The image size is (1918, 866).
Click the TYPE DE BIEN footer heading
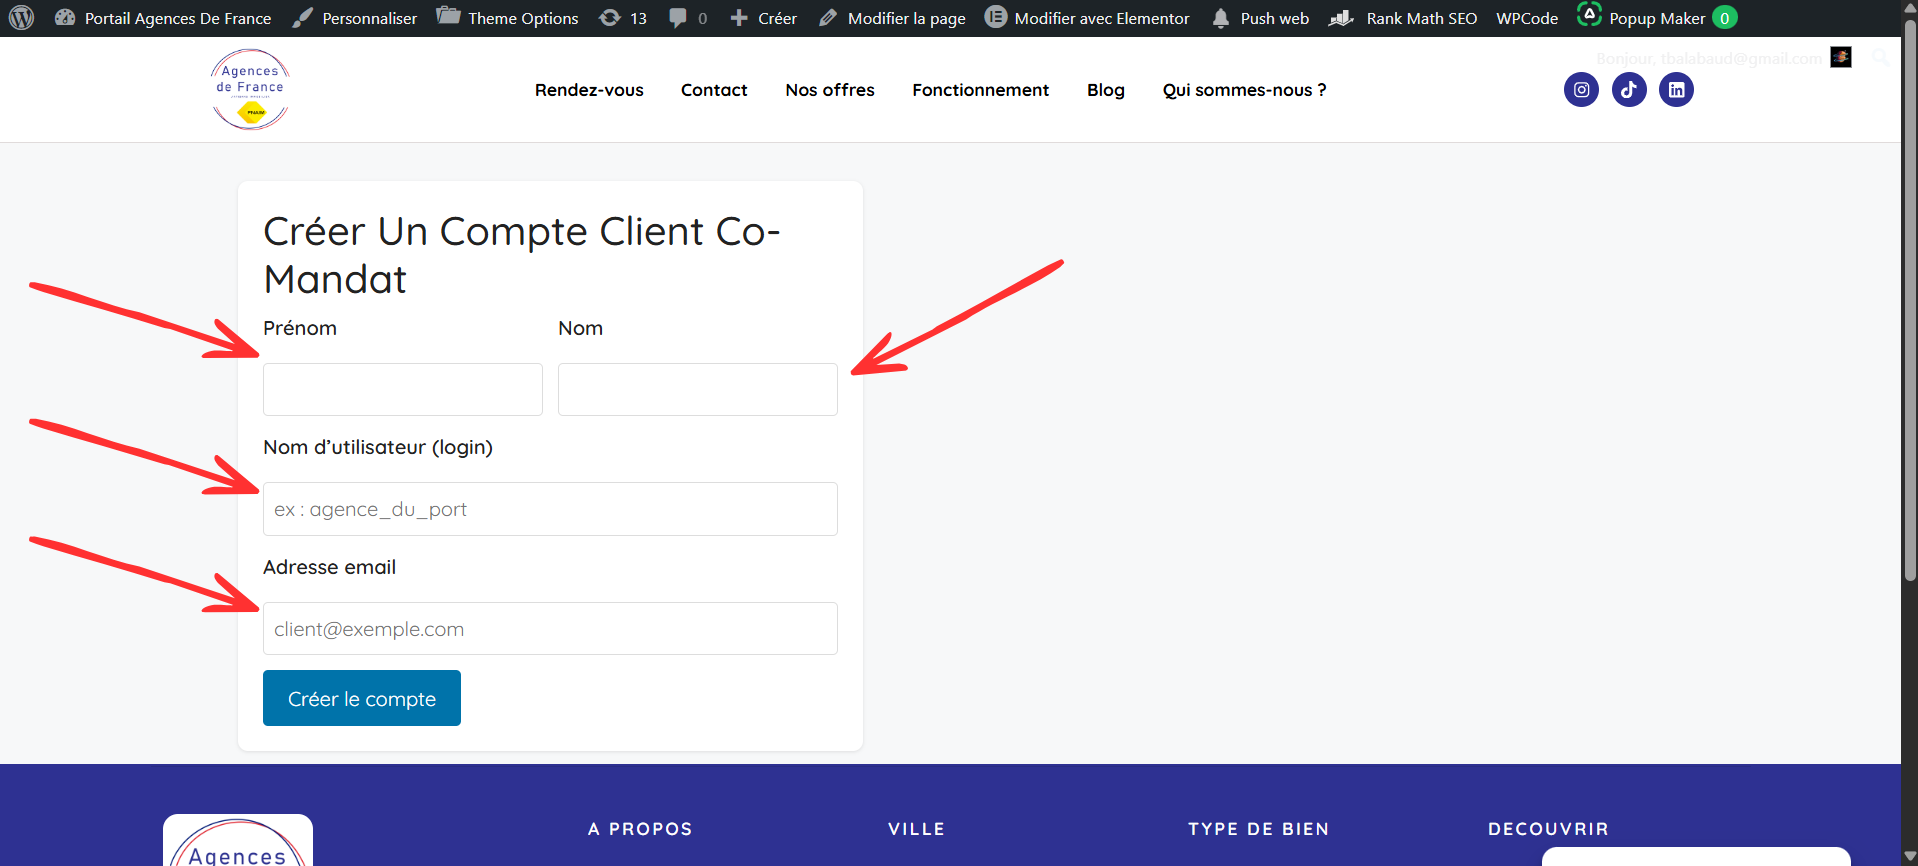[1259, 829]
